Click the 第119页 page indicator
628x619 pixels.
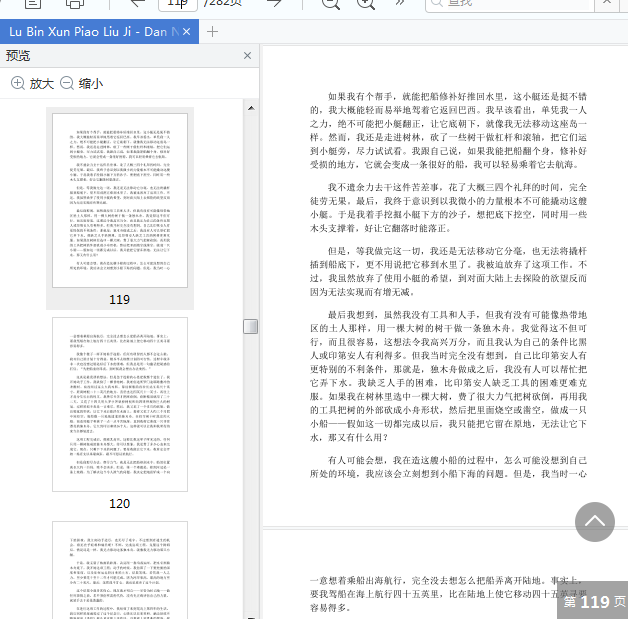(x=593, y=601)
